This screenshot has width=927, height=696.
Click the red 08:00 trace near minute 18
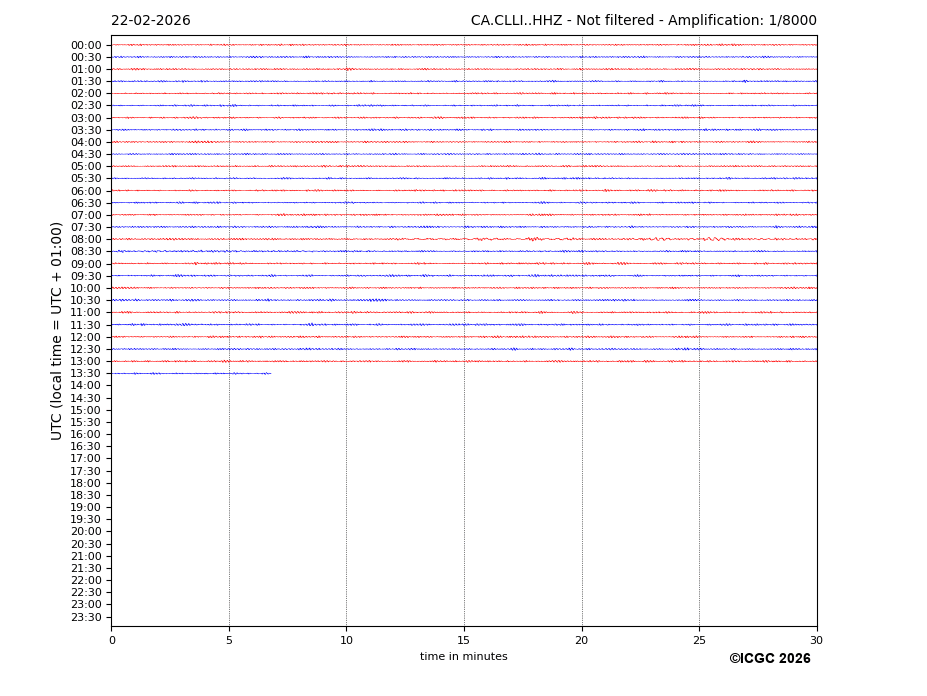pos(534,239)
